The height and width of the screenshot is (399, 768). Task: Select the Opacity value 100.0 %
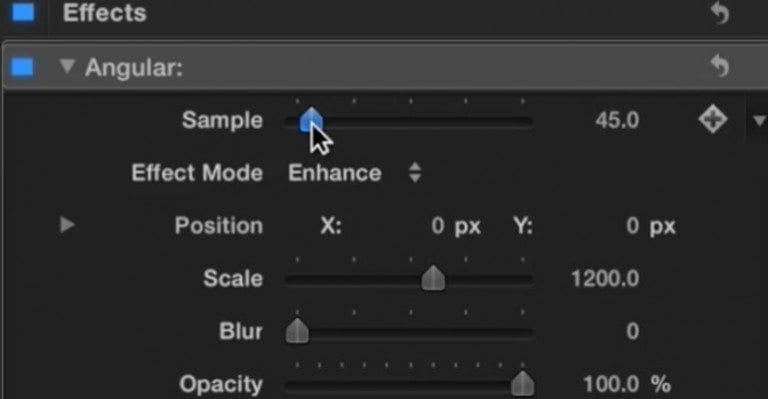click(x=626, y=384)
